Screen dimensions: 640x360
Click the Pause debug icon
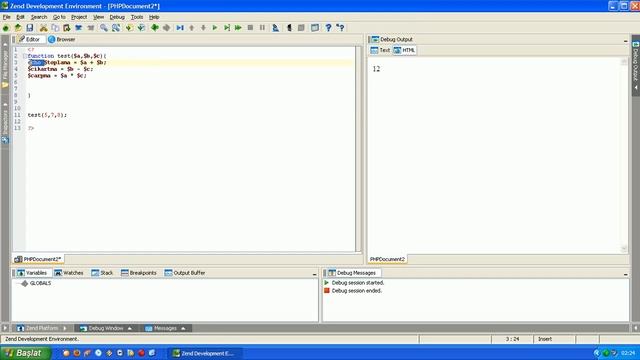[x=262, y=28]
